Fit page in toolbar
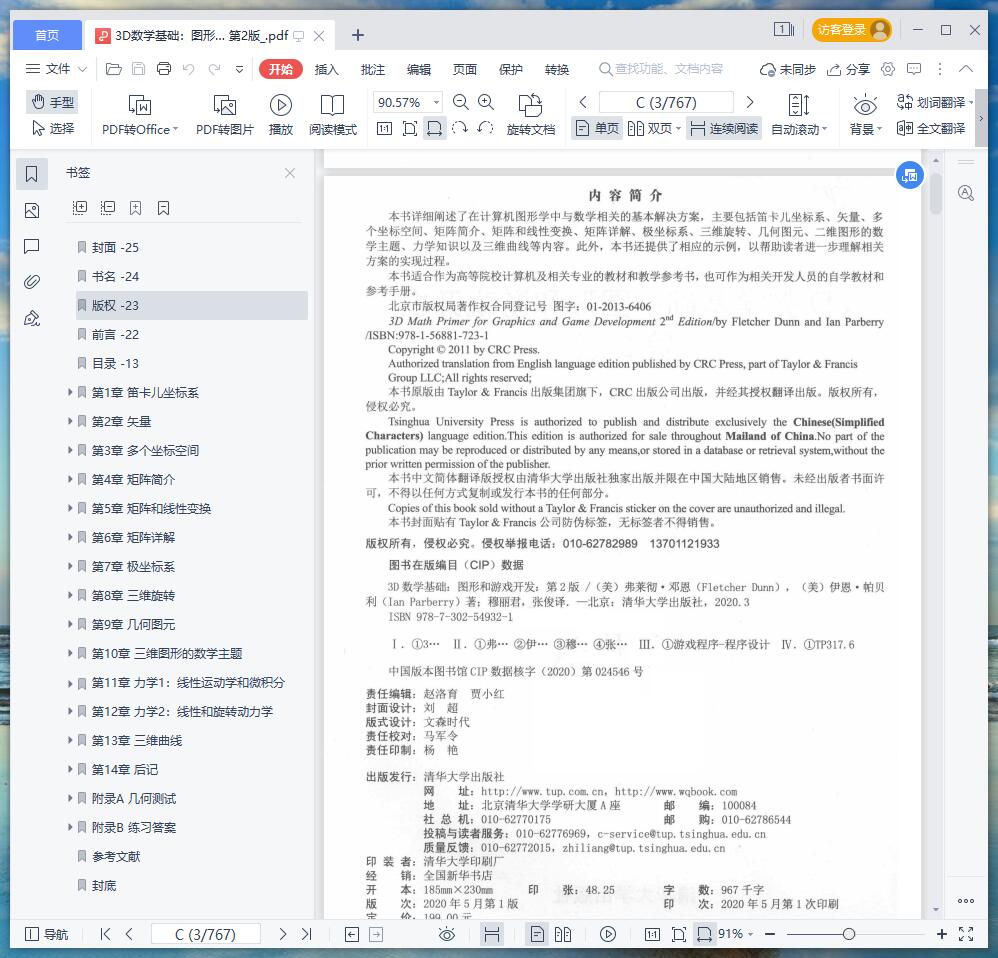 (410, 129)
